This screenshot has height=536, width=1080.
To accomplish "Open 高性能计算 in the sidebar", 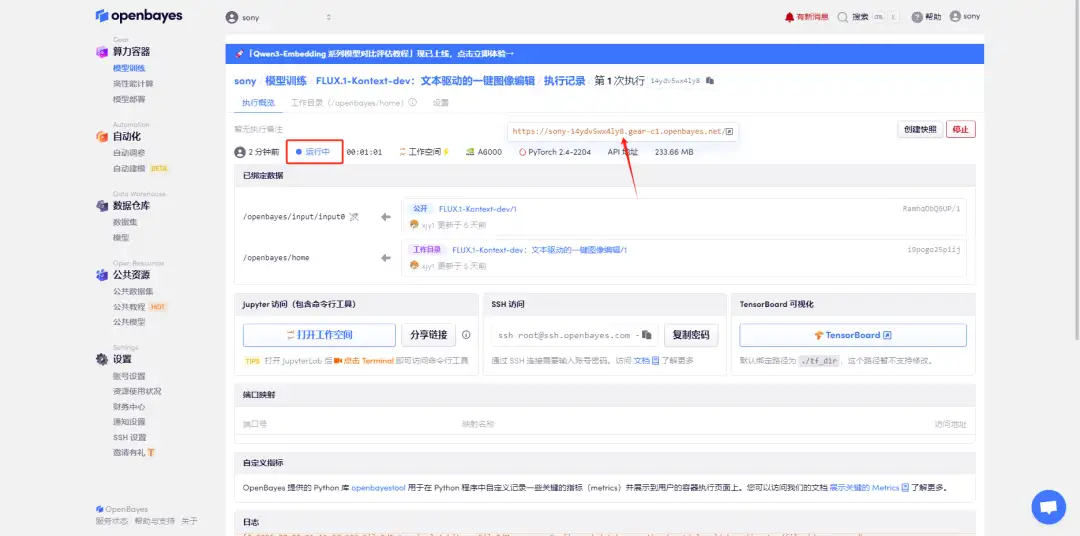I will pyautogui.click(x=134, y=83).
